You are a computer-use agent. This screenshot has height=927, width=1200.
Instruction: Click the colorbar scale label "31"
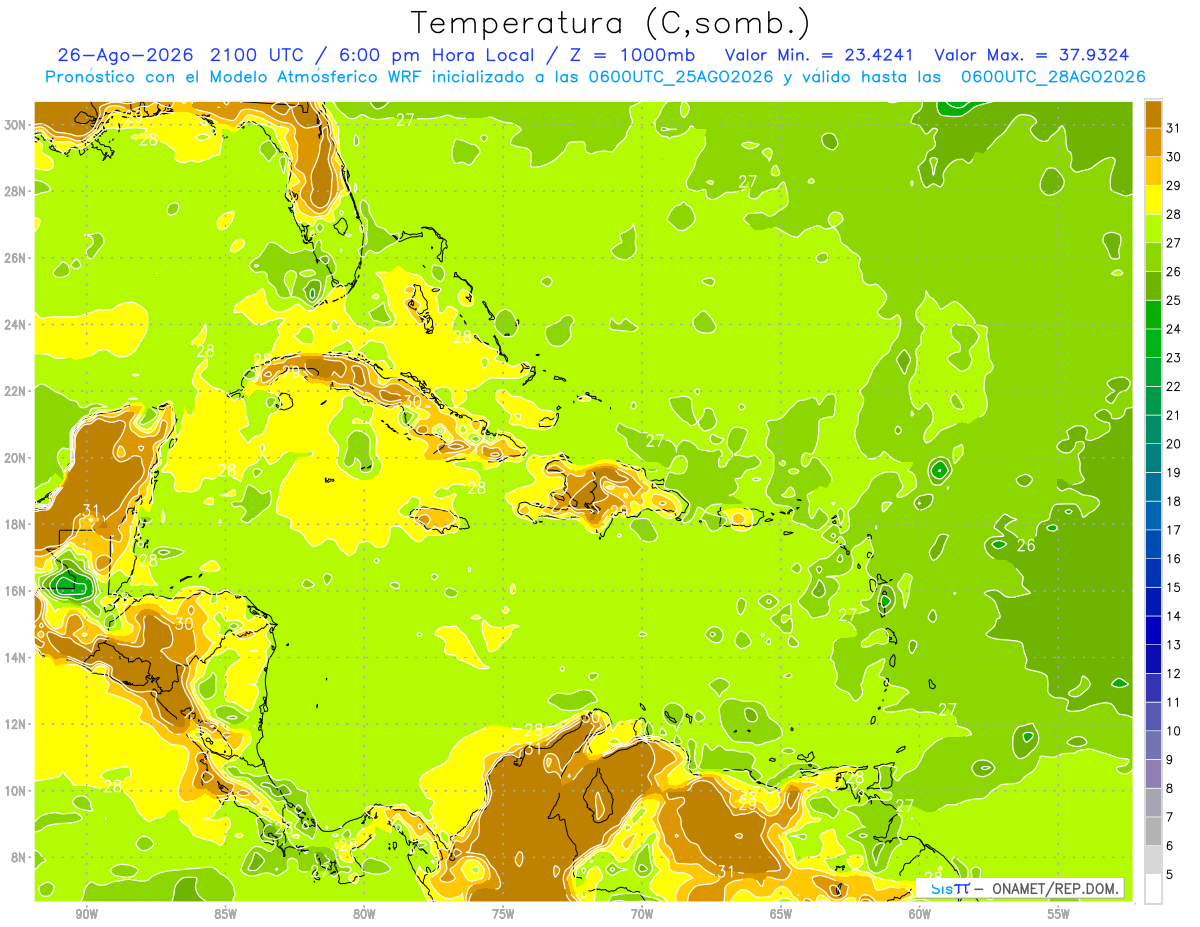(x=1174, y=128)
